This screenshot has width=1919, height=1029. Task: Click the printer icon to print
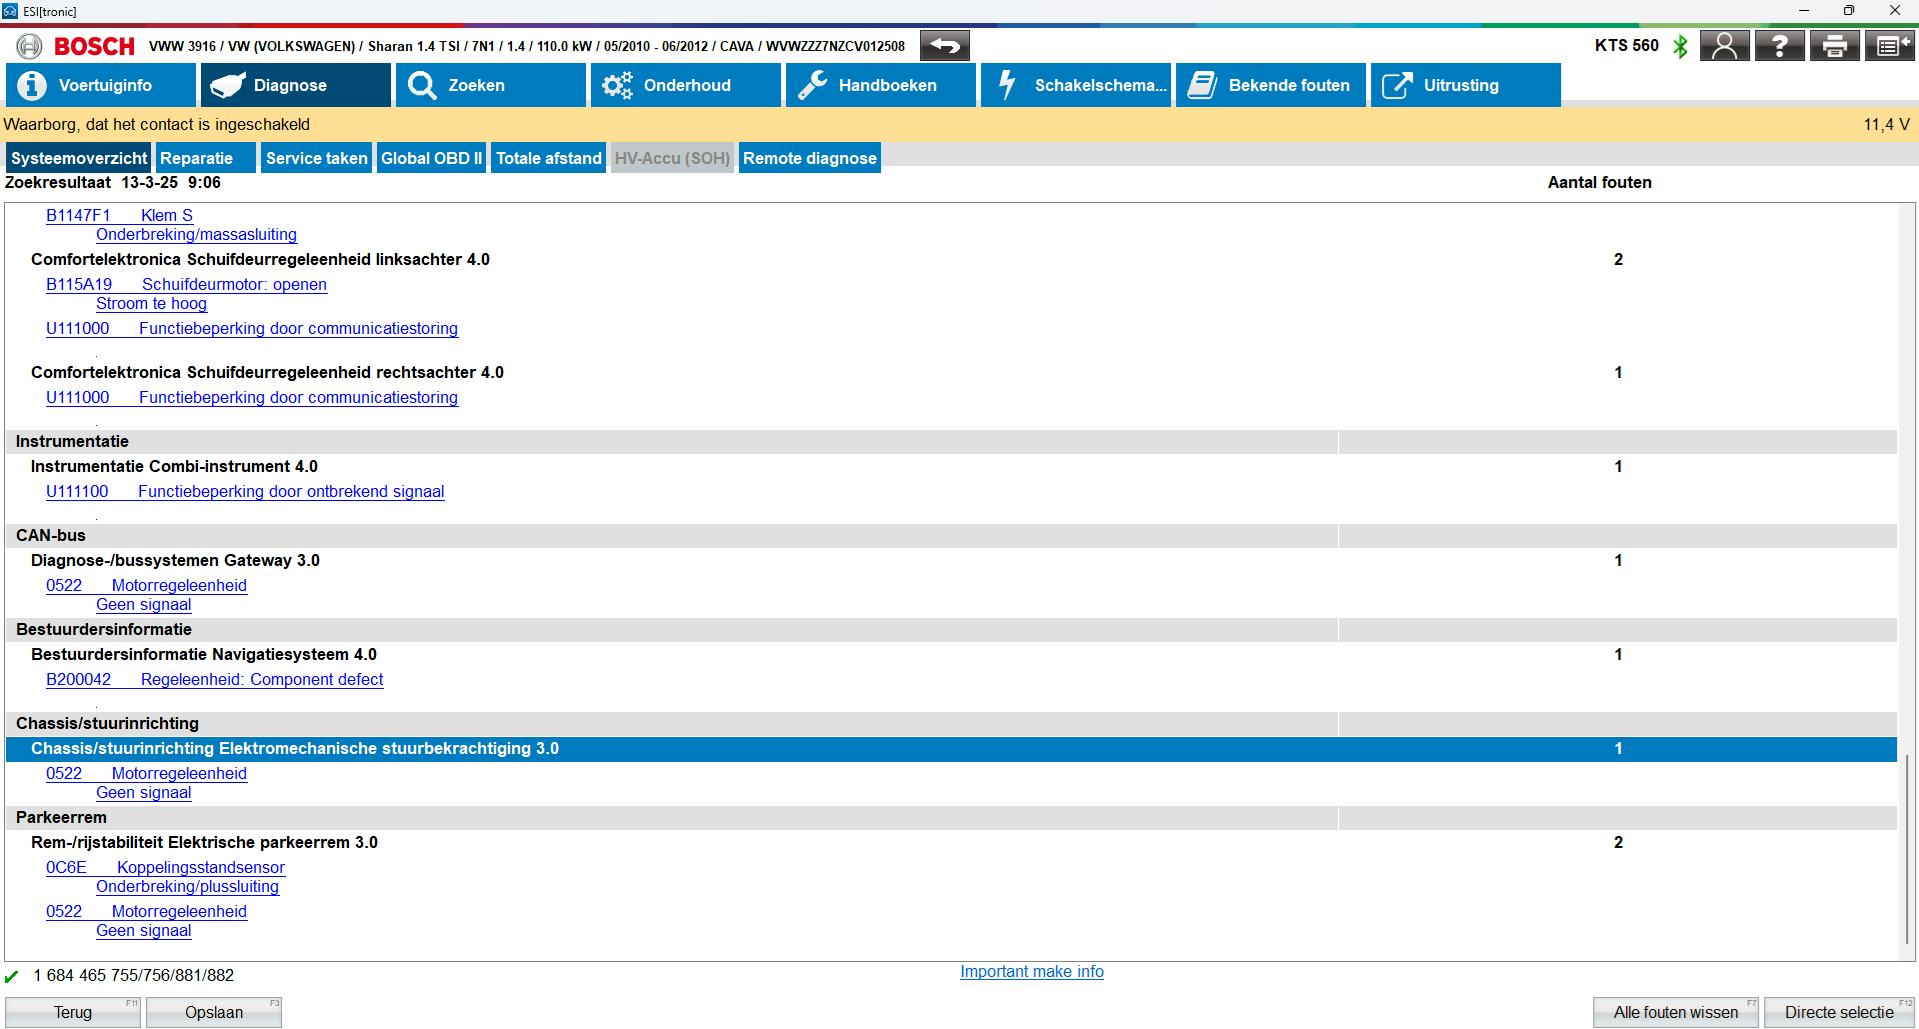pos(1834,46)
